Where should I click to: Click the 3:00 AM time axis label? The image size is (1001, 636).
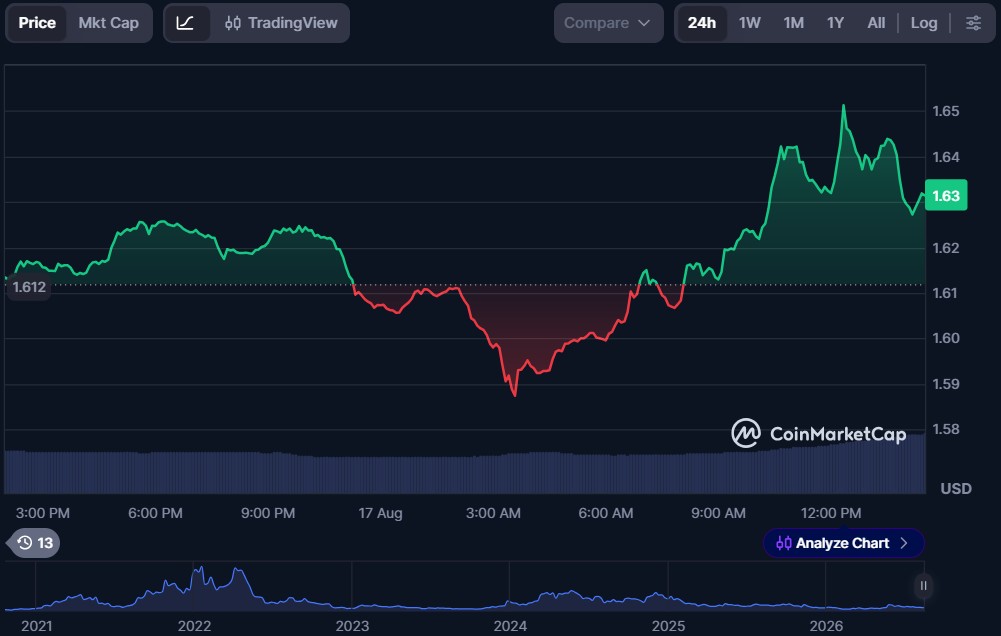pos(493,513)
